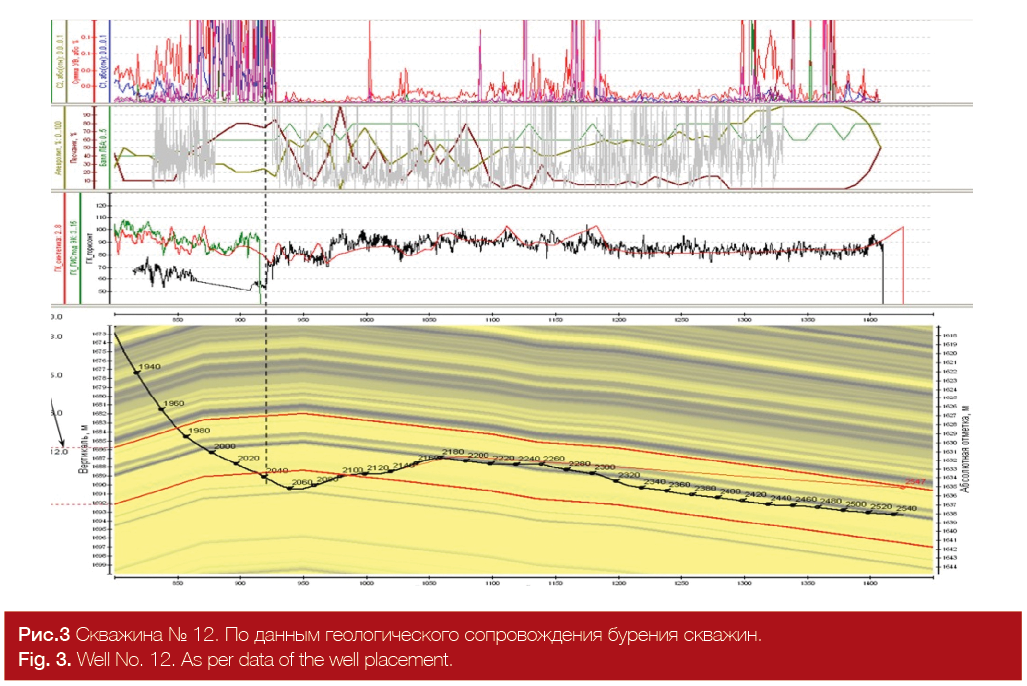The height and width of the screenshot is (686, 1027).
Task: Click the 2020 depth label
Action: [x=249, y=459]
